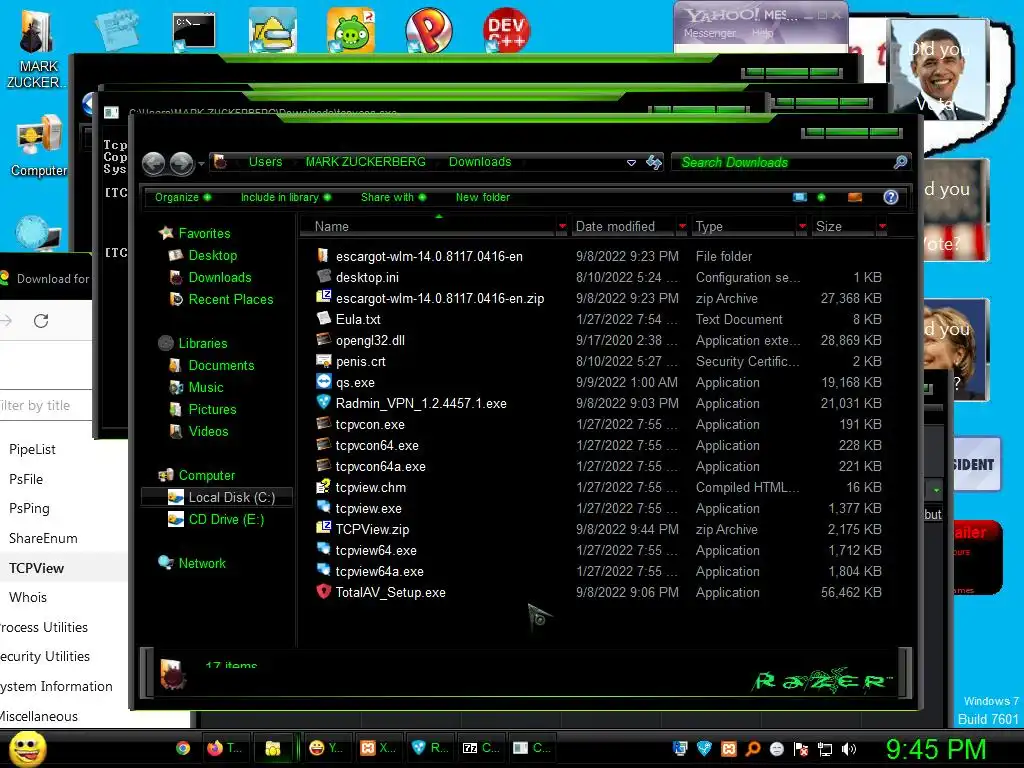Open the Share with menu
1024x768 pixels.
click(x=393, y=197)
